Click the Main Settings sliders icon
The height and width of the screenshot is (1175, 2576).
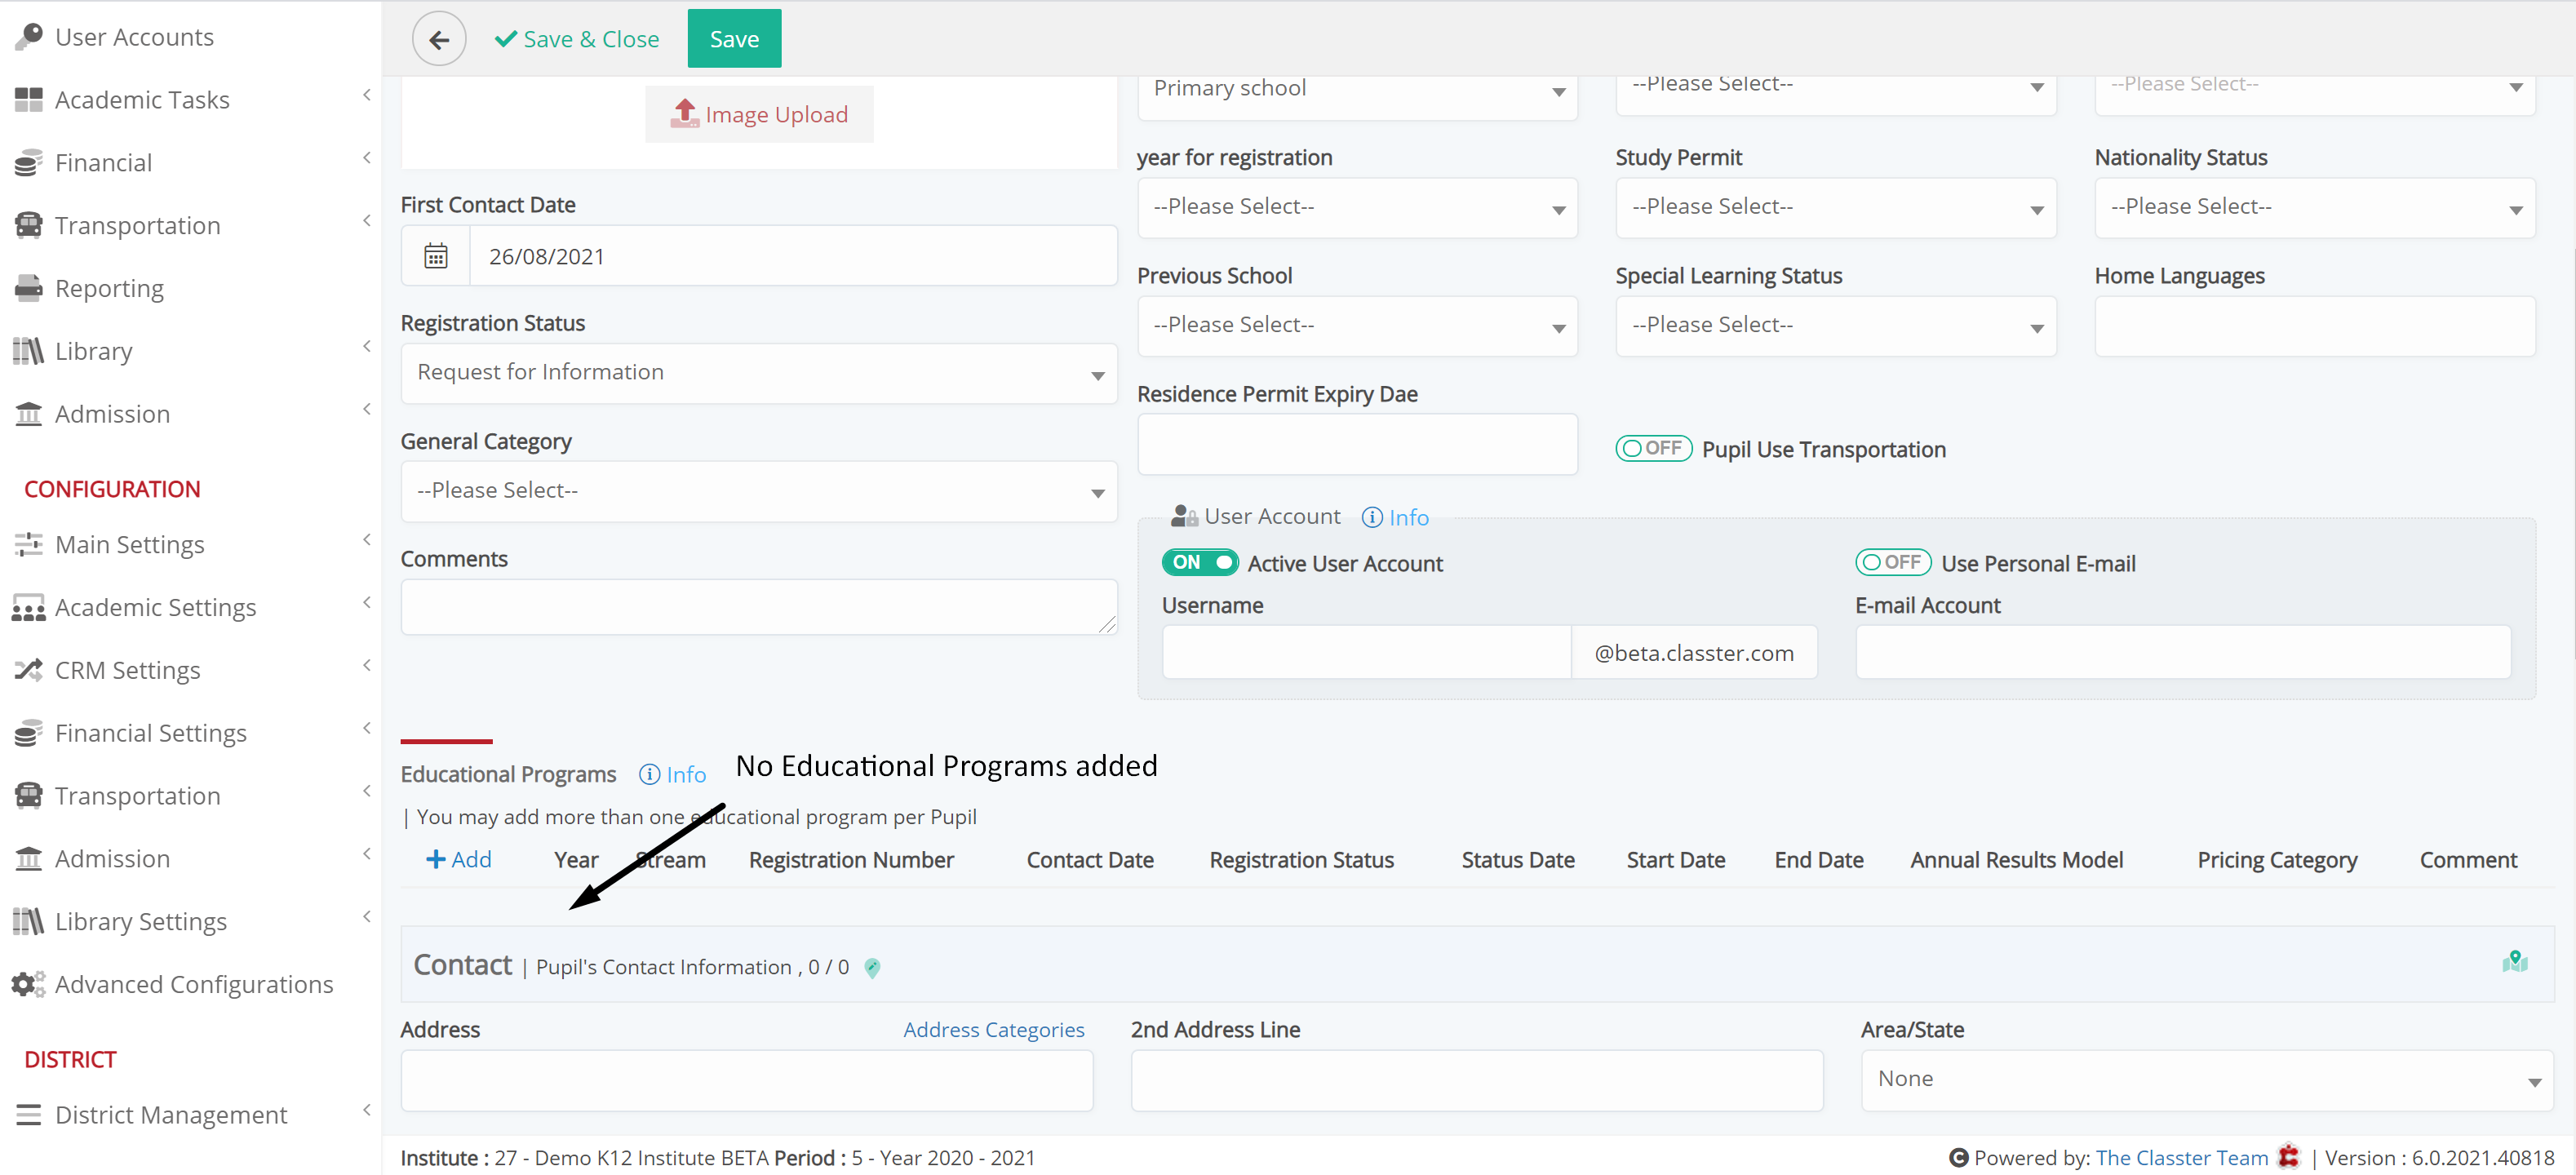point(29,544)
